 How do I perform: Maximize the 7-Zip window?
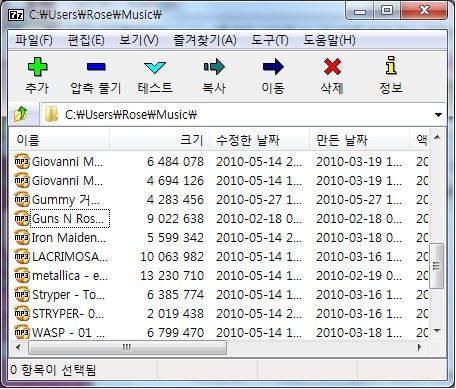click(387, 11)
